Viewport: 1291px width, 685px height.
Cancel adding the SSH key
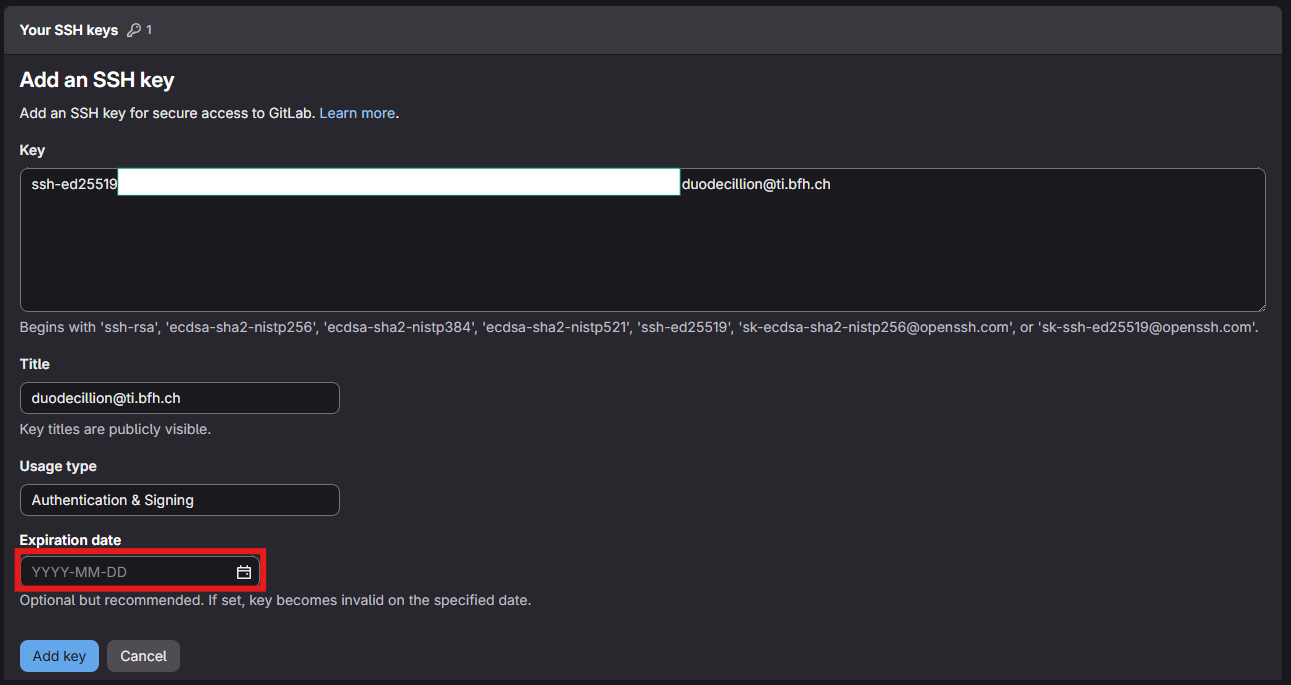click(143, 656)
